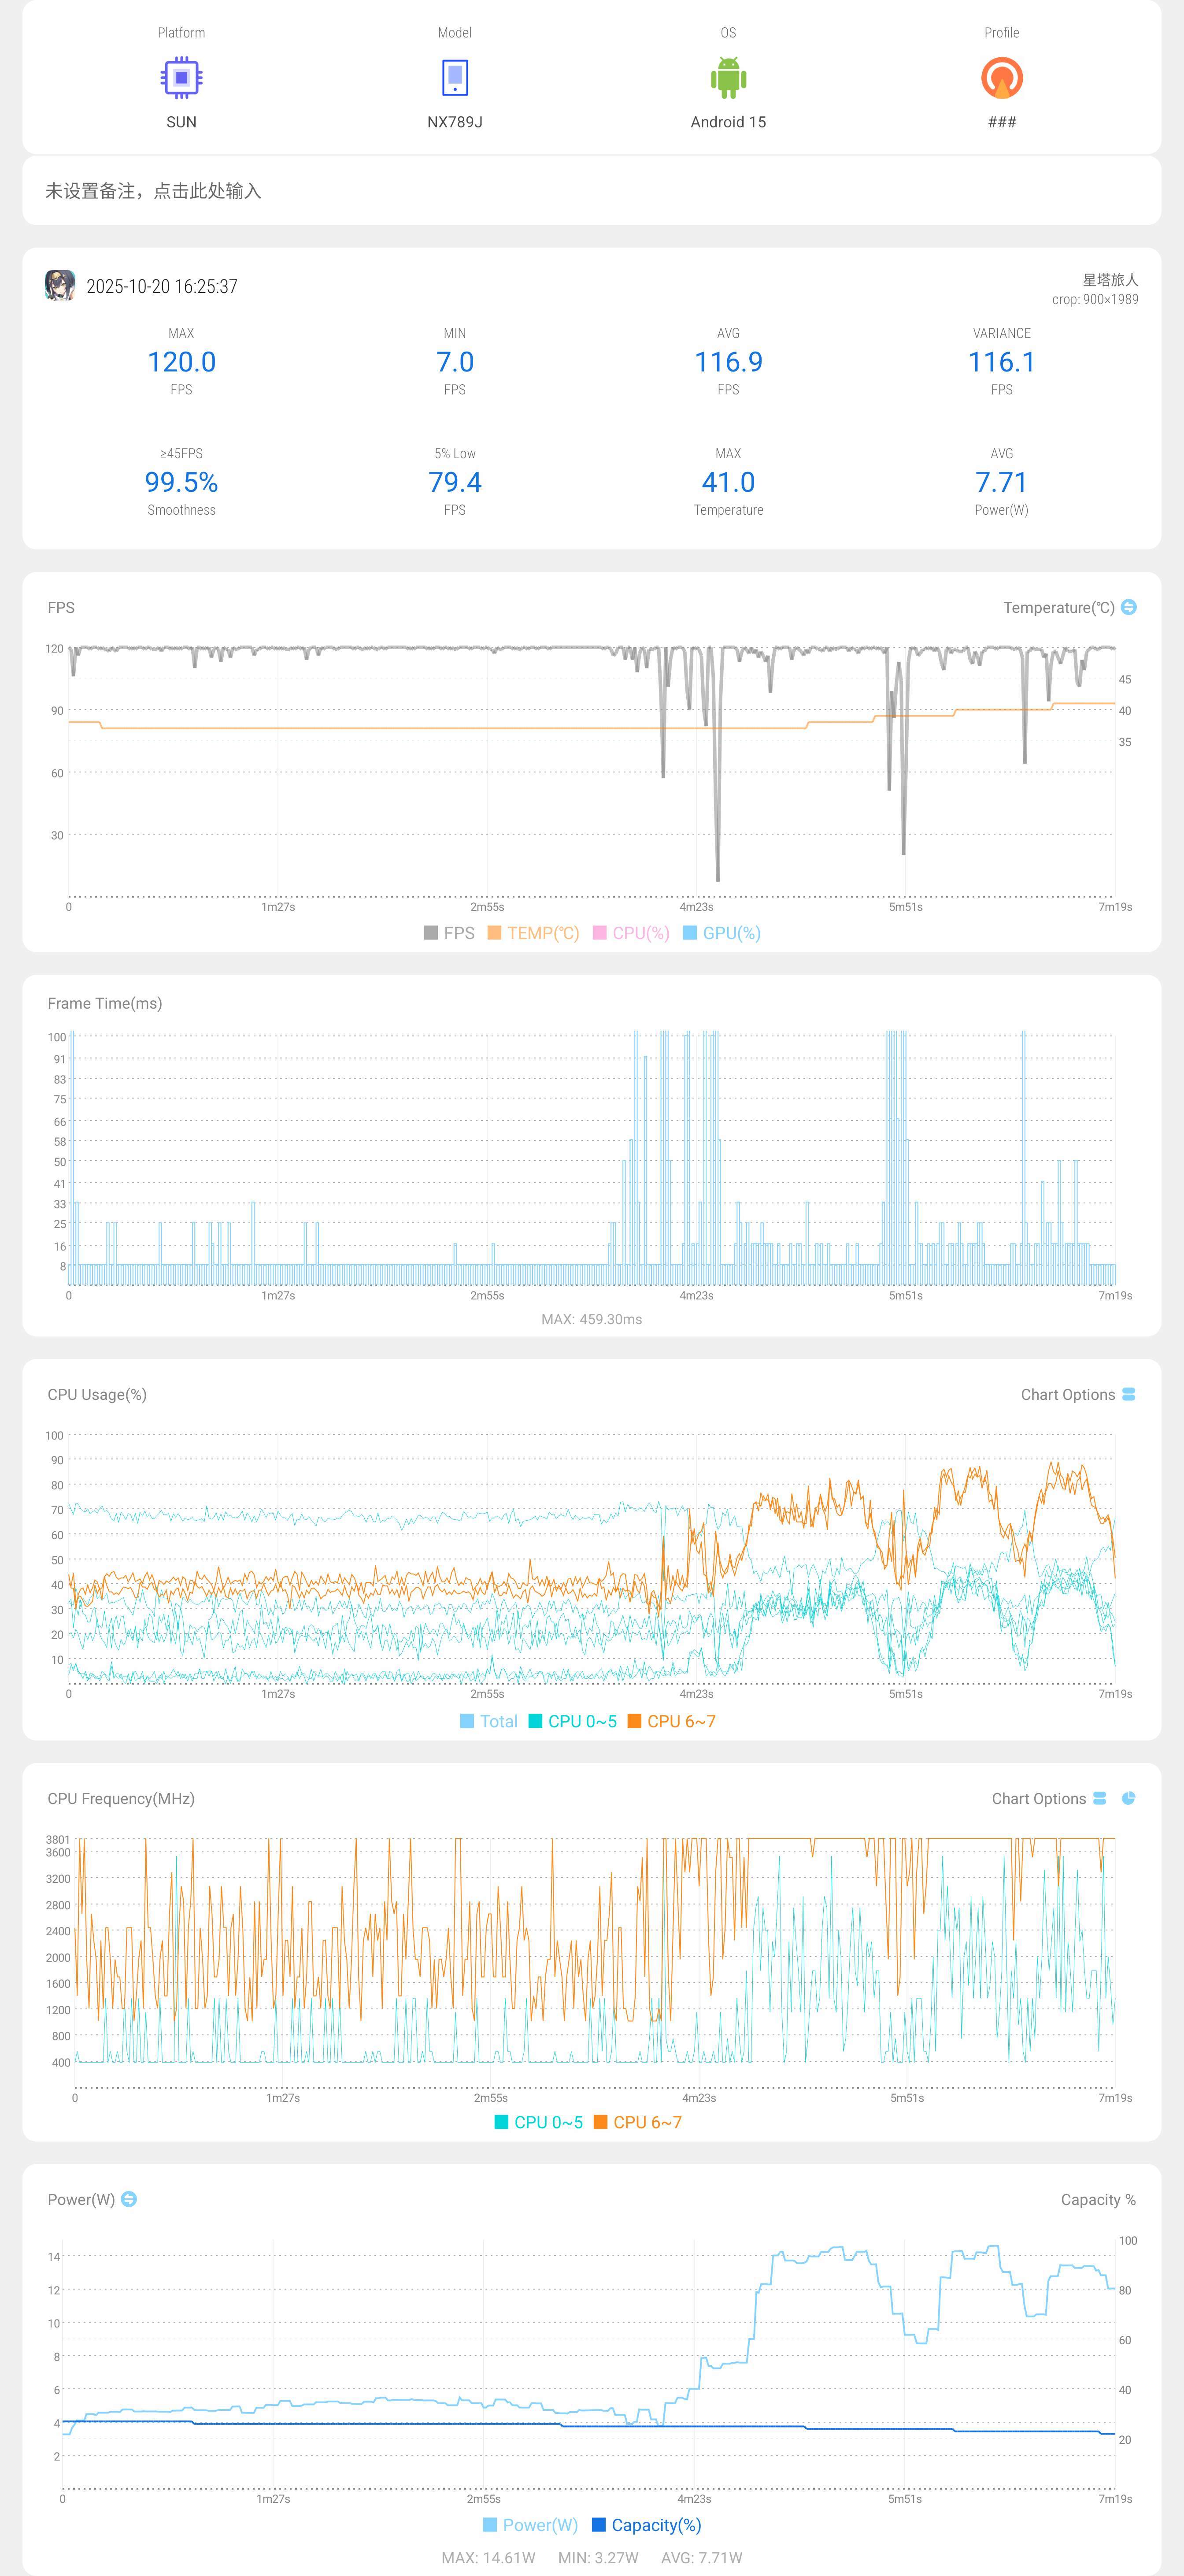Click the "MIN: 3.27W" power text

coord(598,2557)
